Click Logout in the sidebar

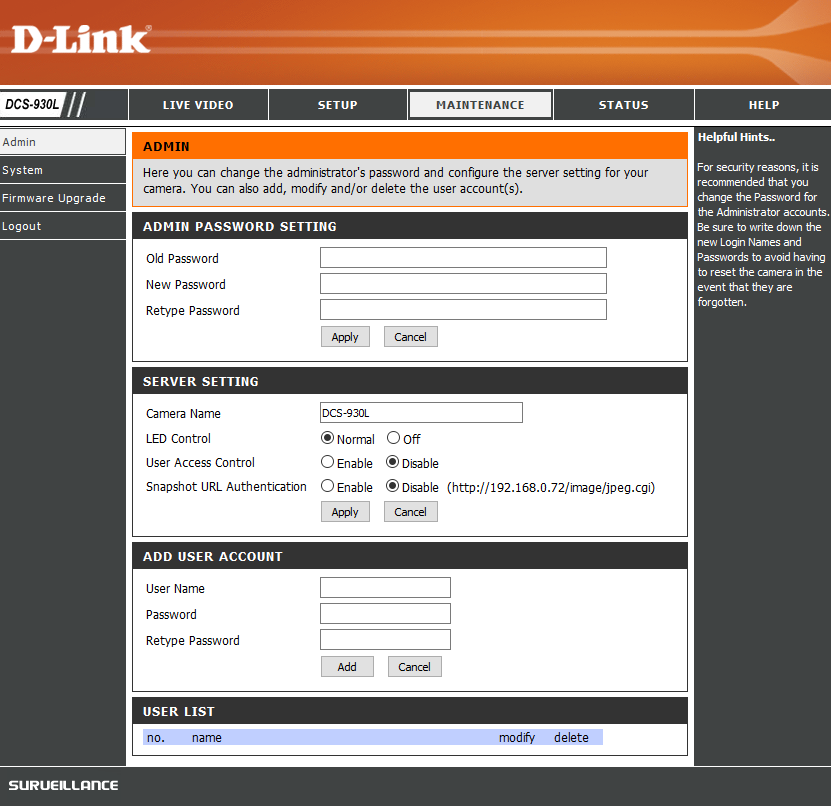click(x=63, y=226)
